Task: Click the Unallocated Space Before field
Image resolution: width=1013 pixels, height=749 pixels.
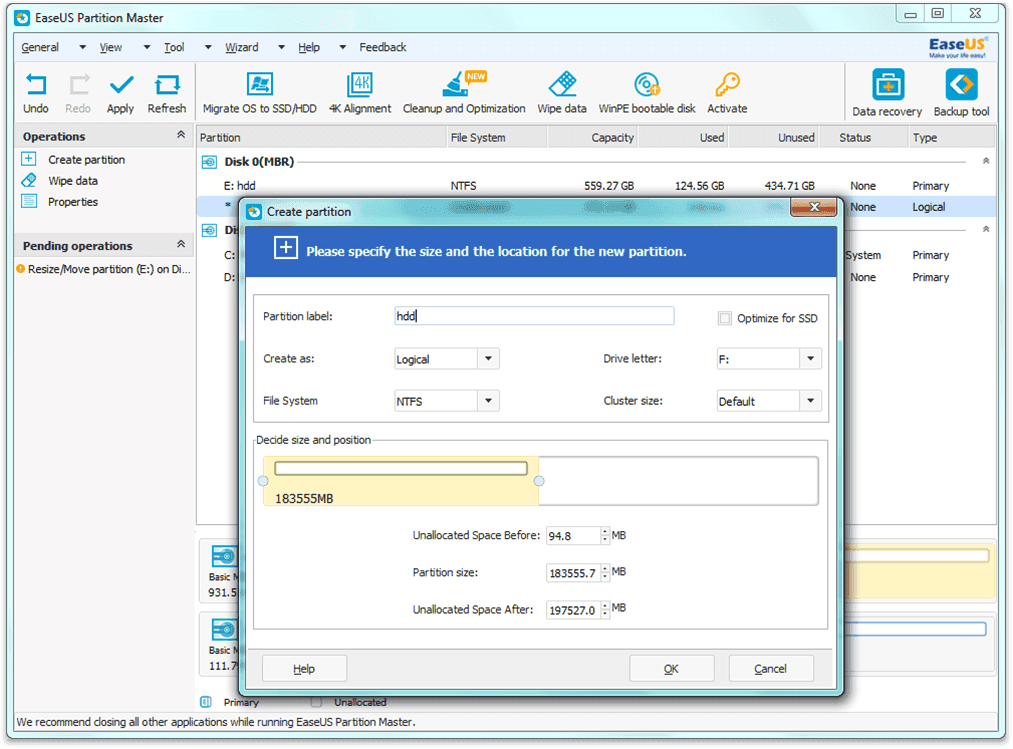Action: pyautogui.click(x=573, y=536)
